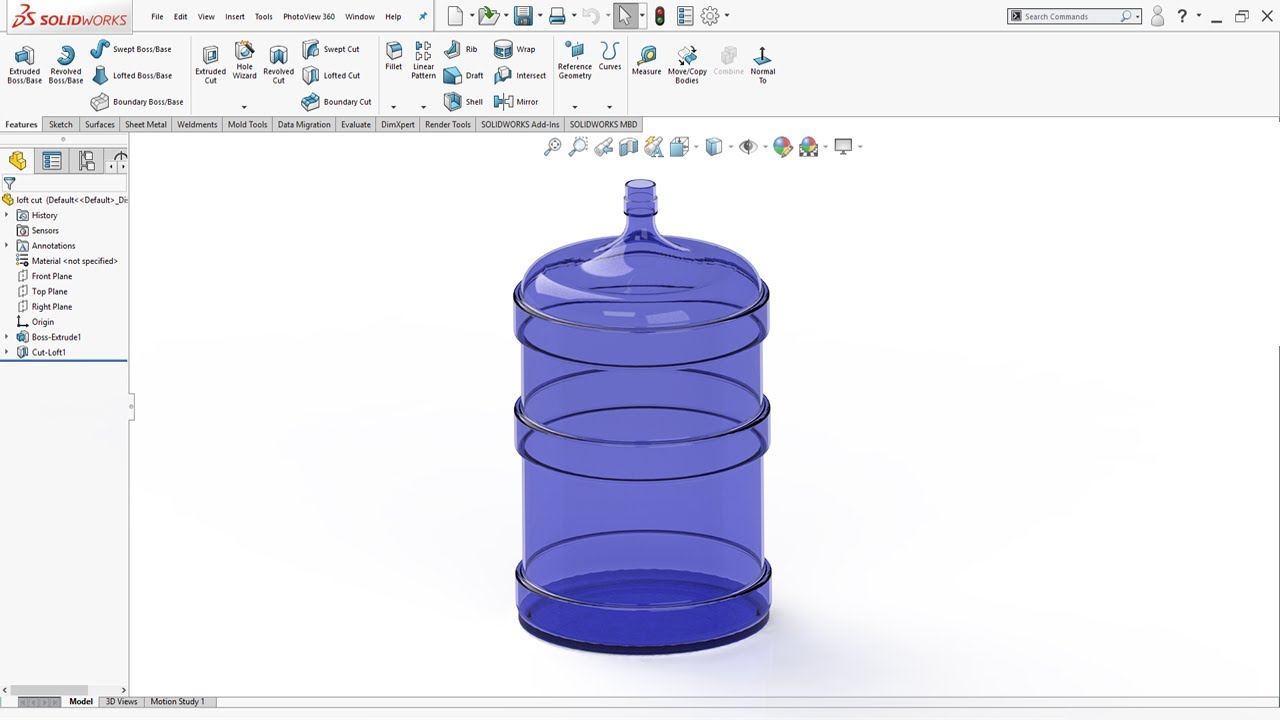Screen dimensions: 1280x720
Task: Expand the Annotations tree node
Action: [x=7, y=245]
